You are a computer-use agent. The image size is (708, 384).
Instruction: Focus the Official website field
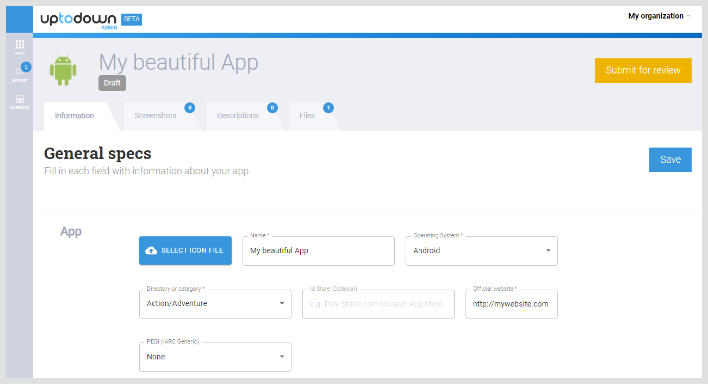click(512, 304)
